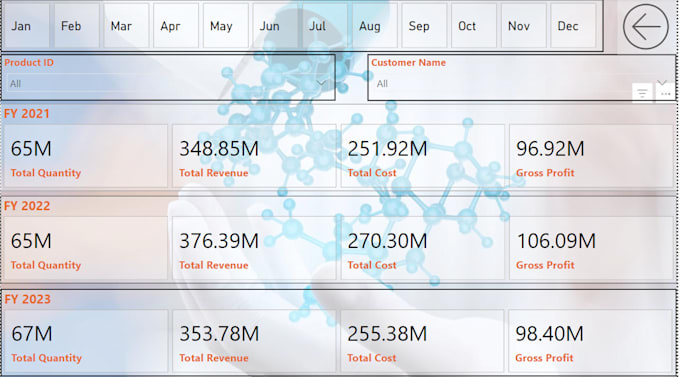Click the FY 2021 heading
Screen dimensions: 680x377
27,114
